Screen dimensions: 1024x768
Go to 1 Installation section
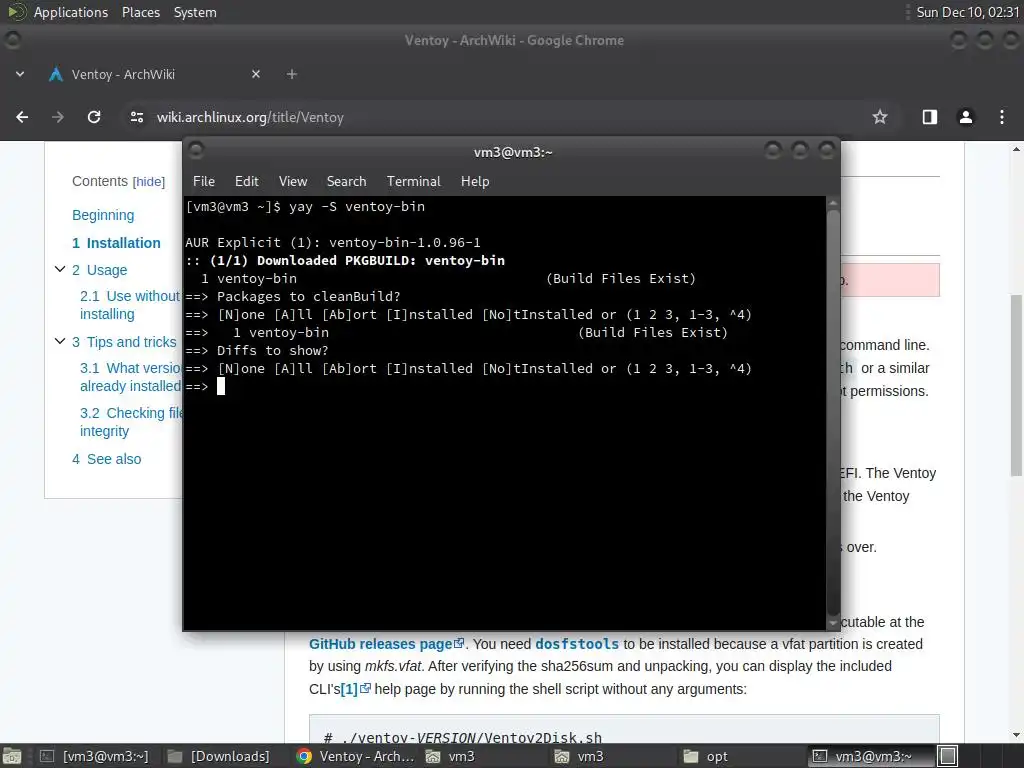pos(116,243)
